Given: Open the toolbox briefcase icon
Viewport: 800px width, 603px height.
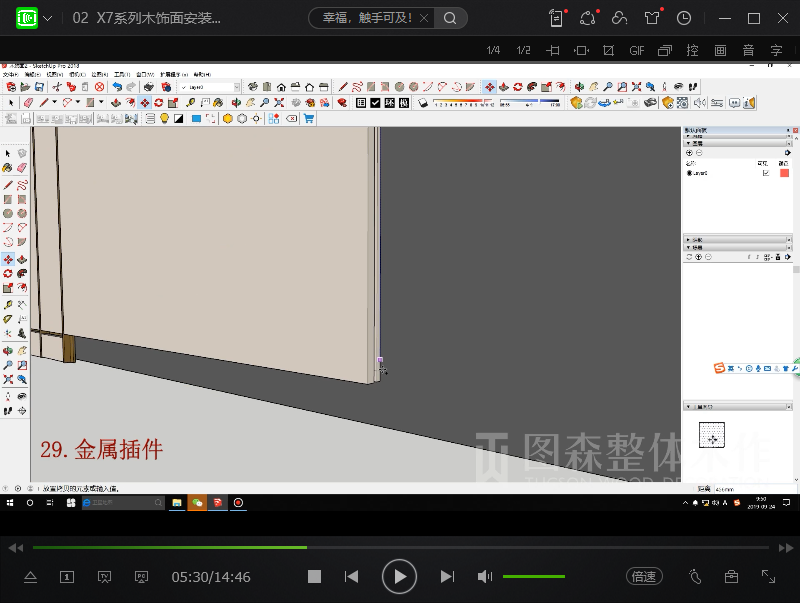Looking at the screenshot, I should point(732,577).
